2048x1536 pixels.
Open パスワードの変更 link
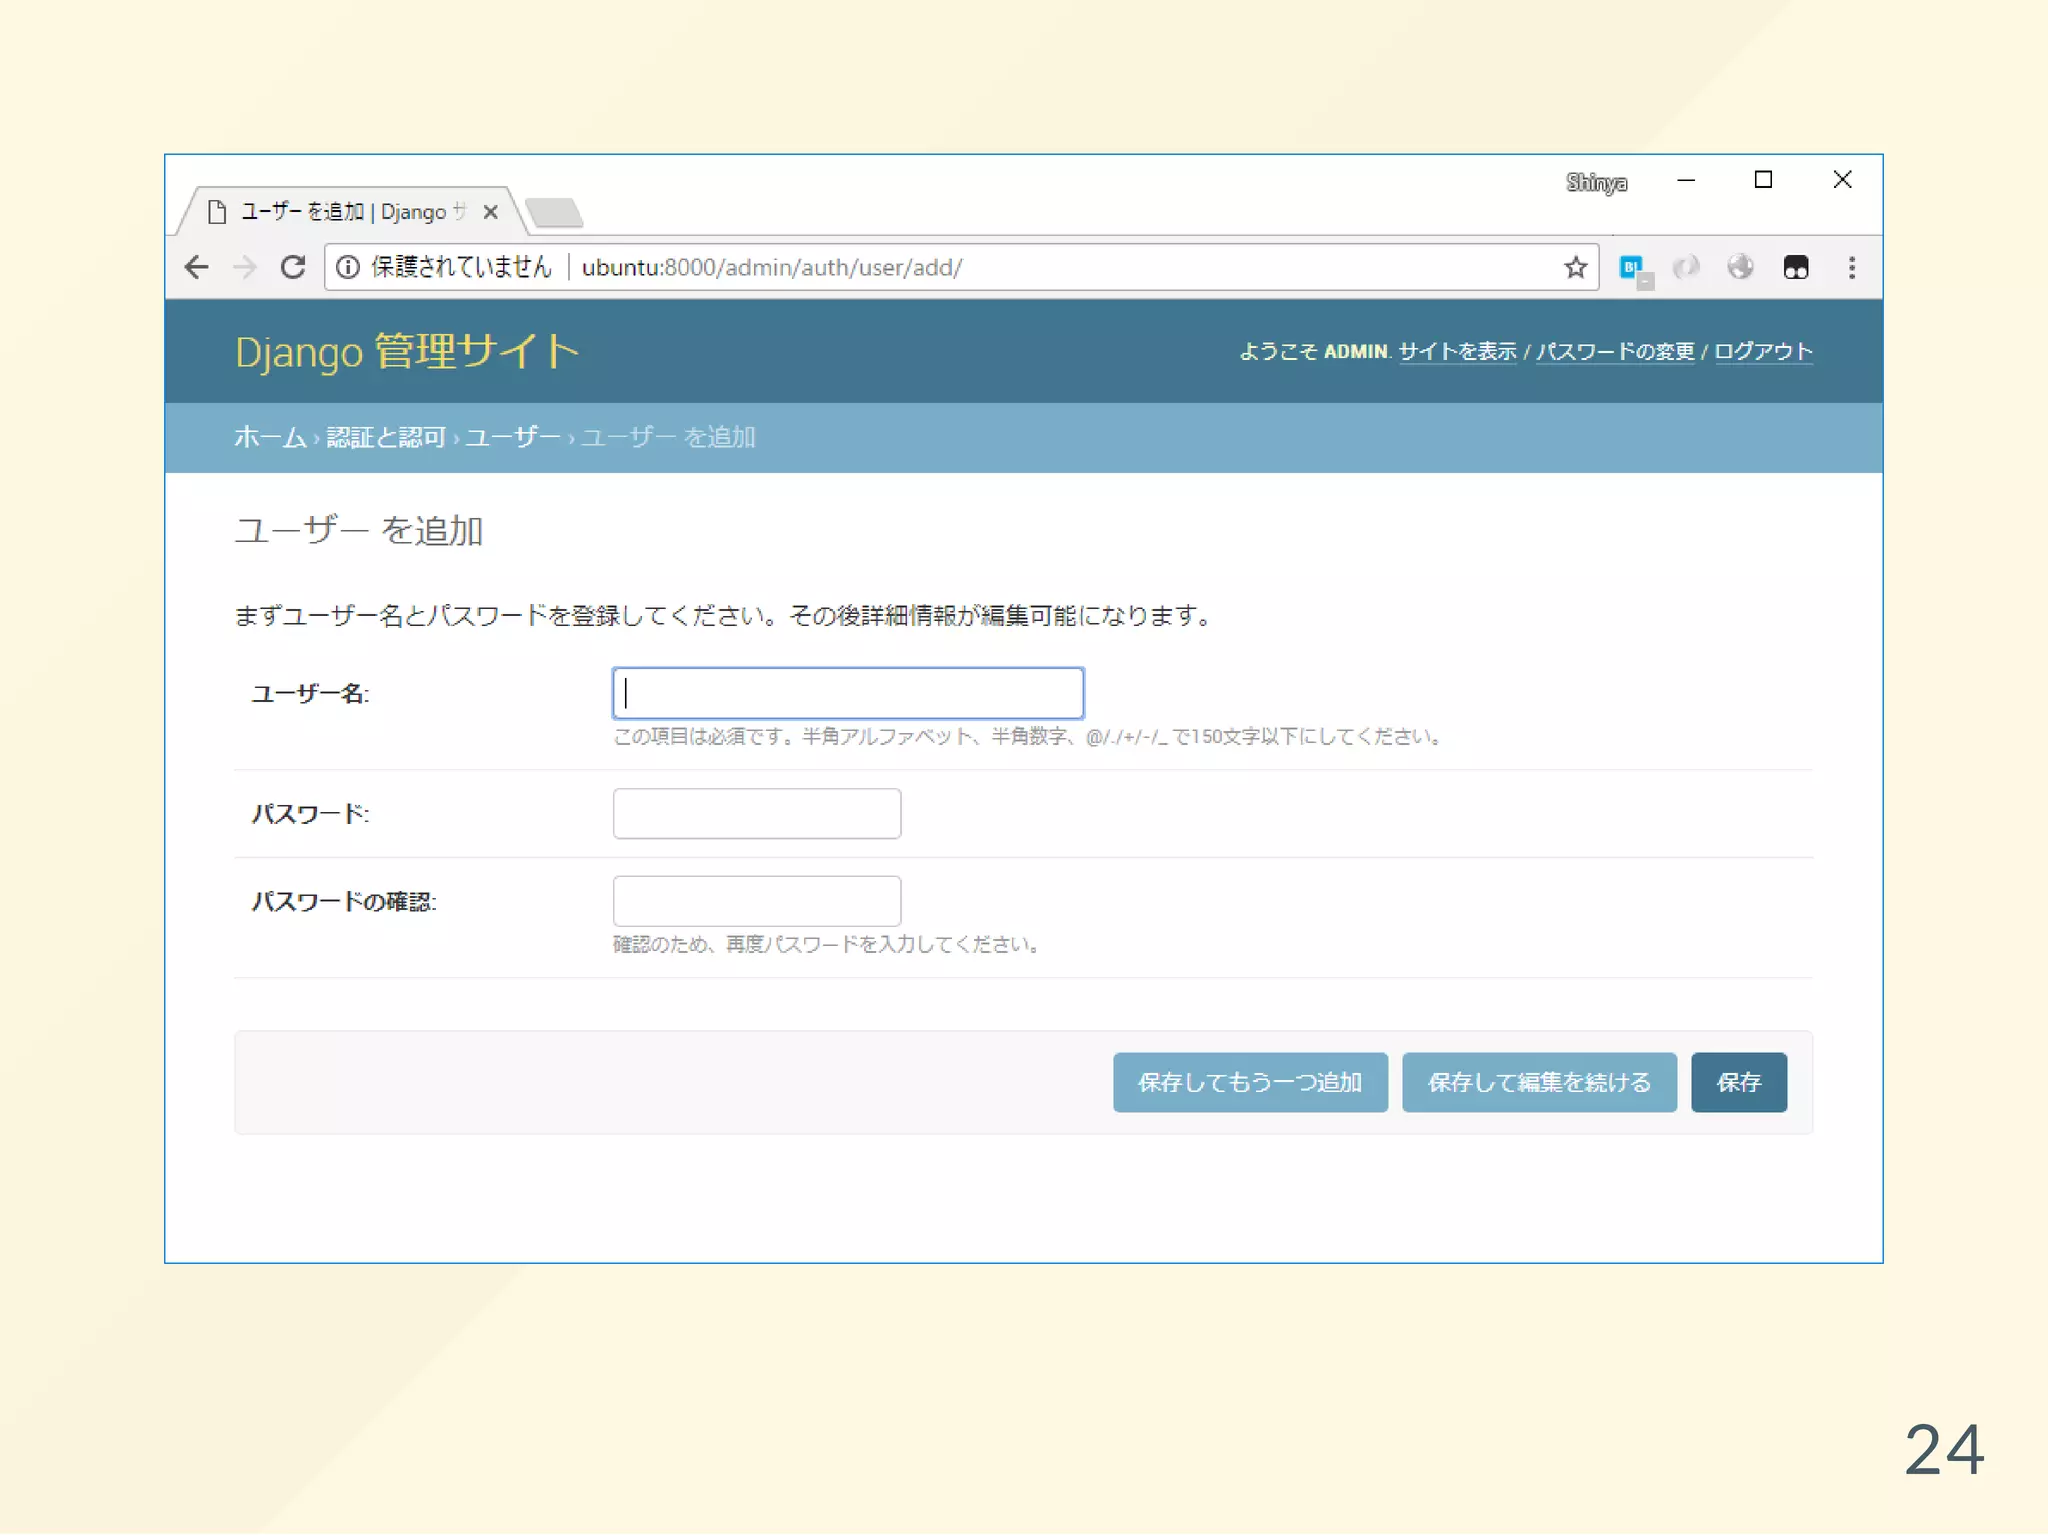pos(1615,352)
